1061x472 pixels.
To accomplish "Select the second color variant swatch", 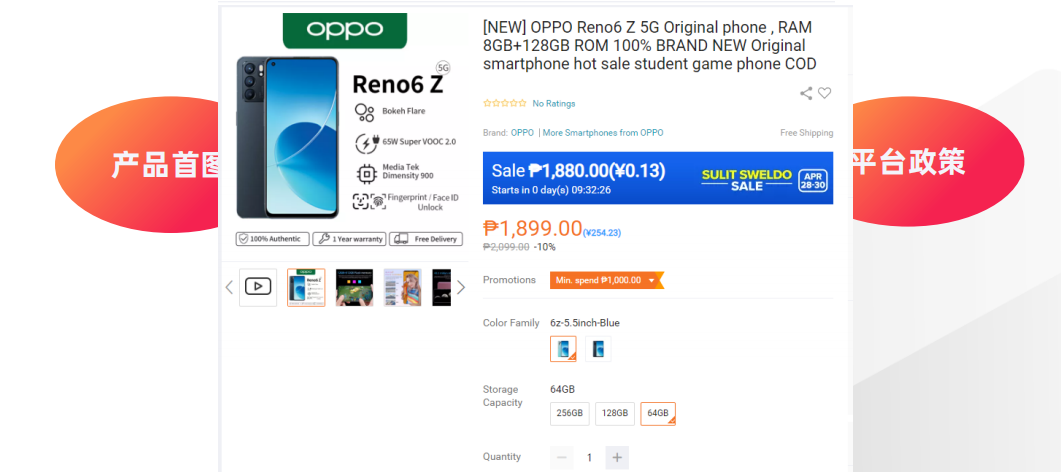I will pos(598,349).
